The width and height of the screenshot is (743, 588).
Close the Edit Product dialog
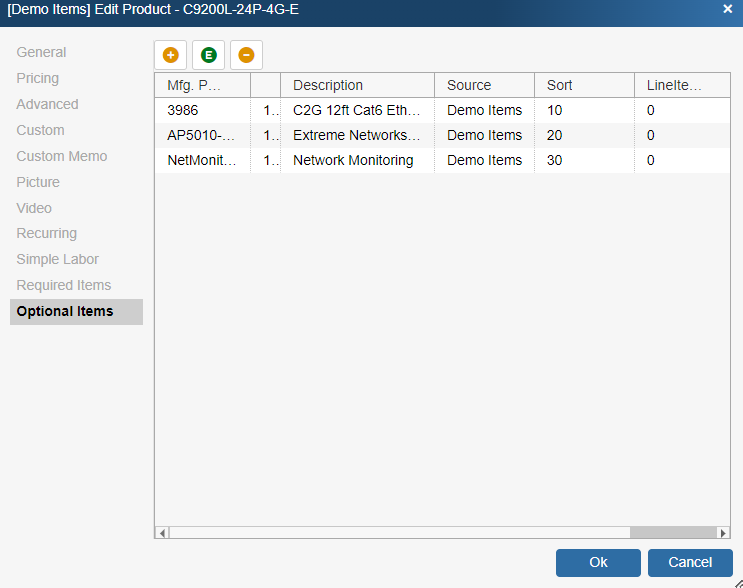point(727,9)
